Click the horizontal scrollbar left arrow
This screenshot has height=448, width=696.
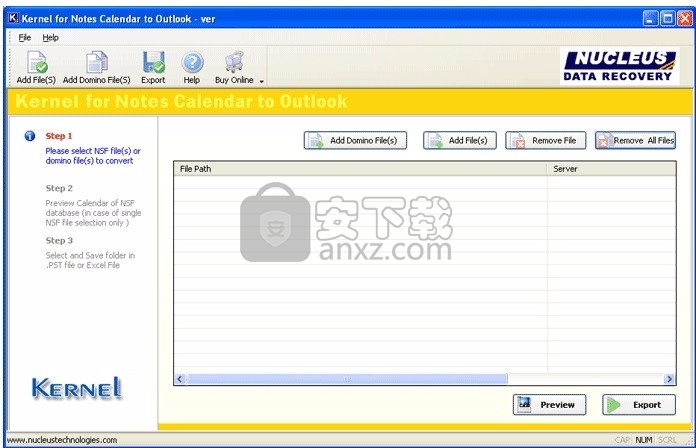coord(180,379)
